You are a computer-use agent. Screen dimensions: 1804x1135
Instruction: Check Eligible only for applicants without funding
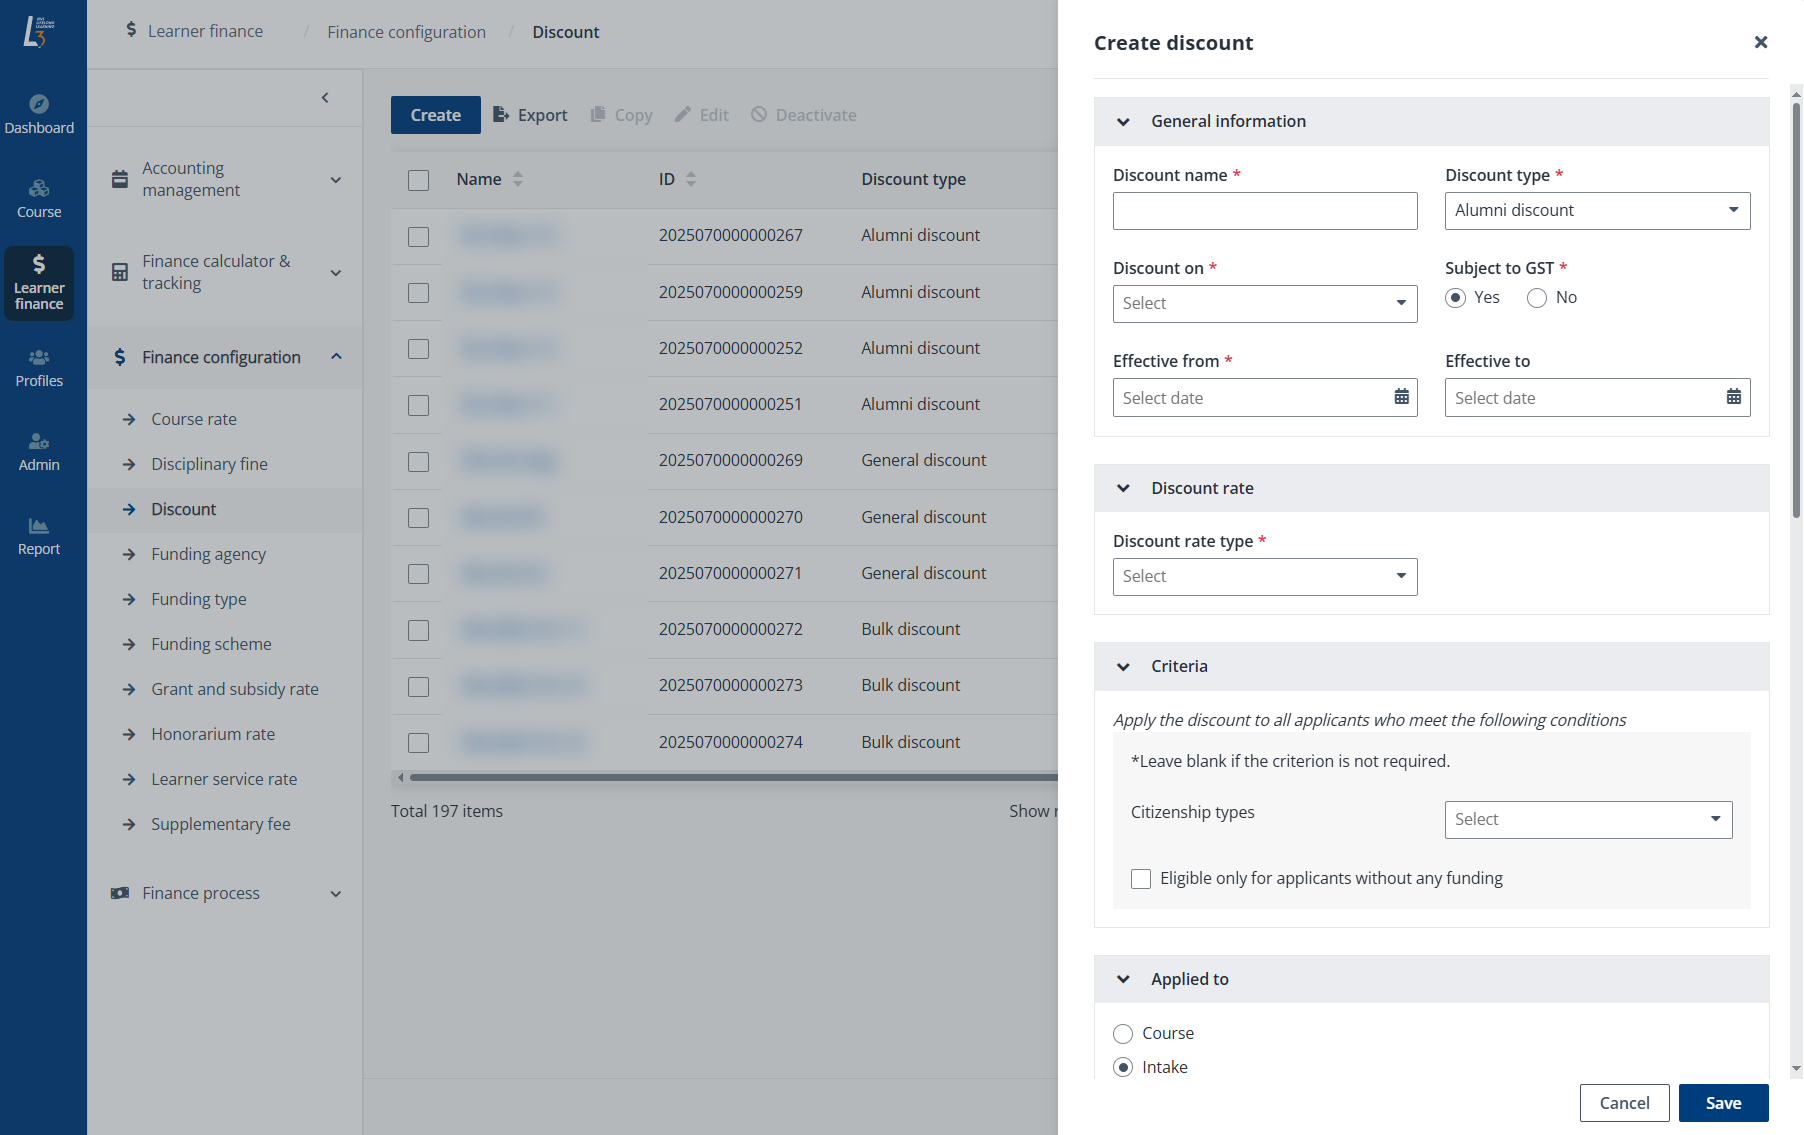coord(1141,879)
